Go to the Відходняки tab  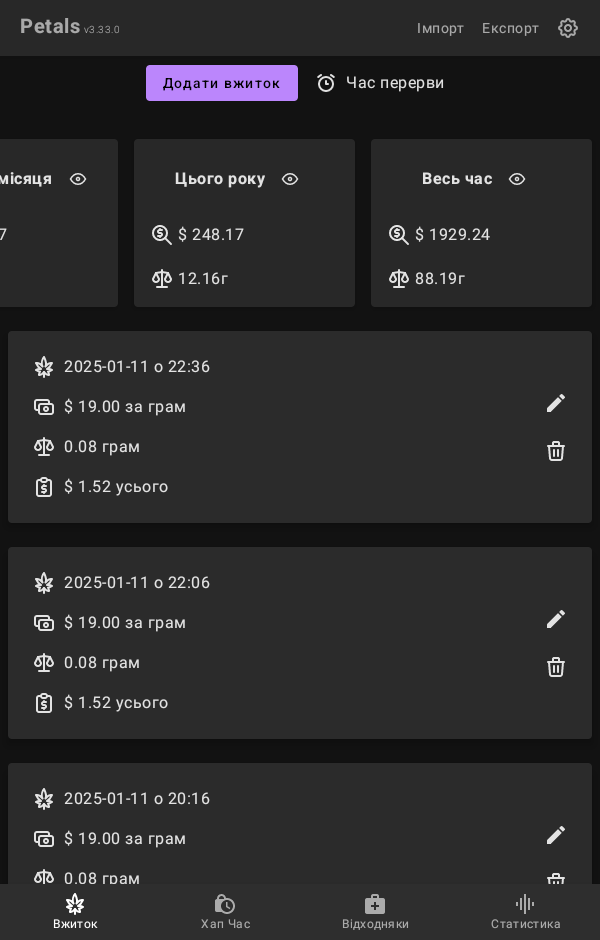[x=375, y=911]
